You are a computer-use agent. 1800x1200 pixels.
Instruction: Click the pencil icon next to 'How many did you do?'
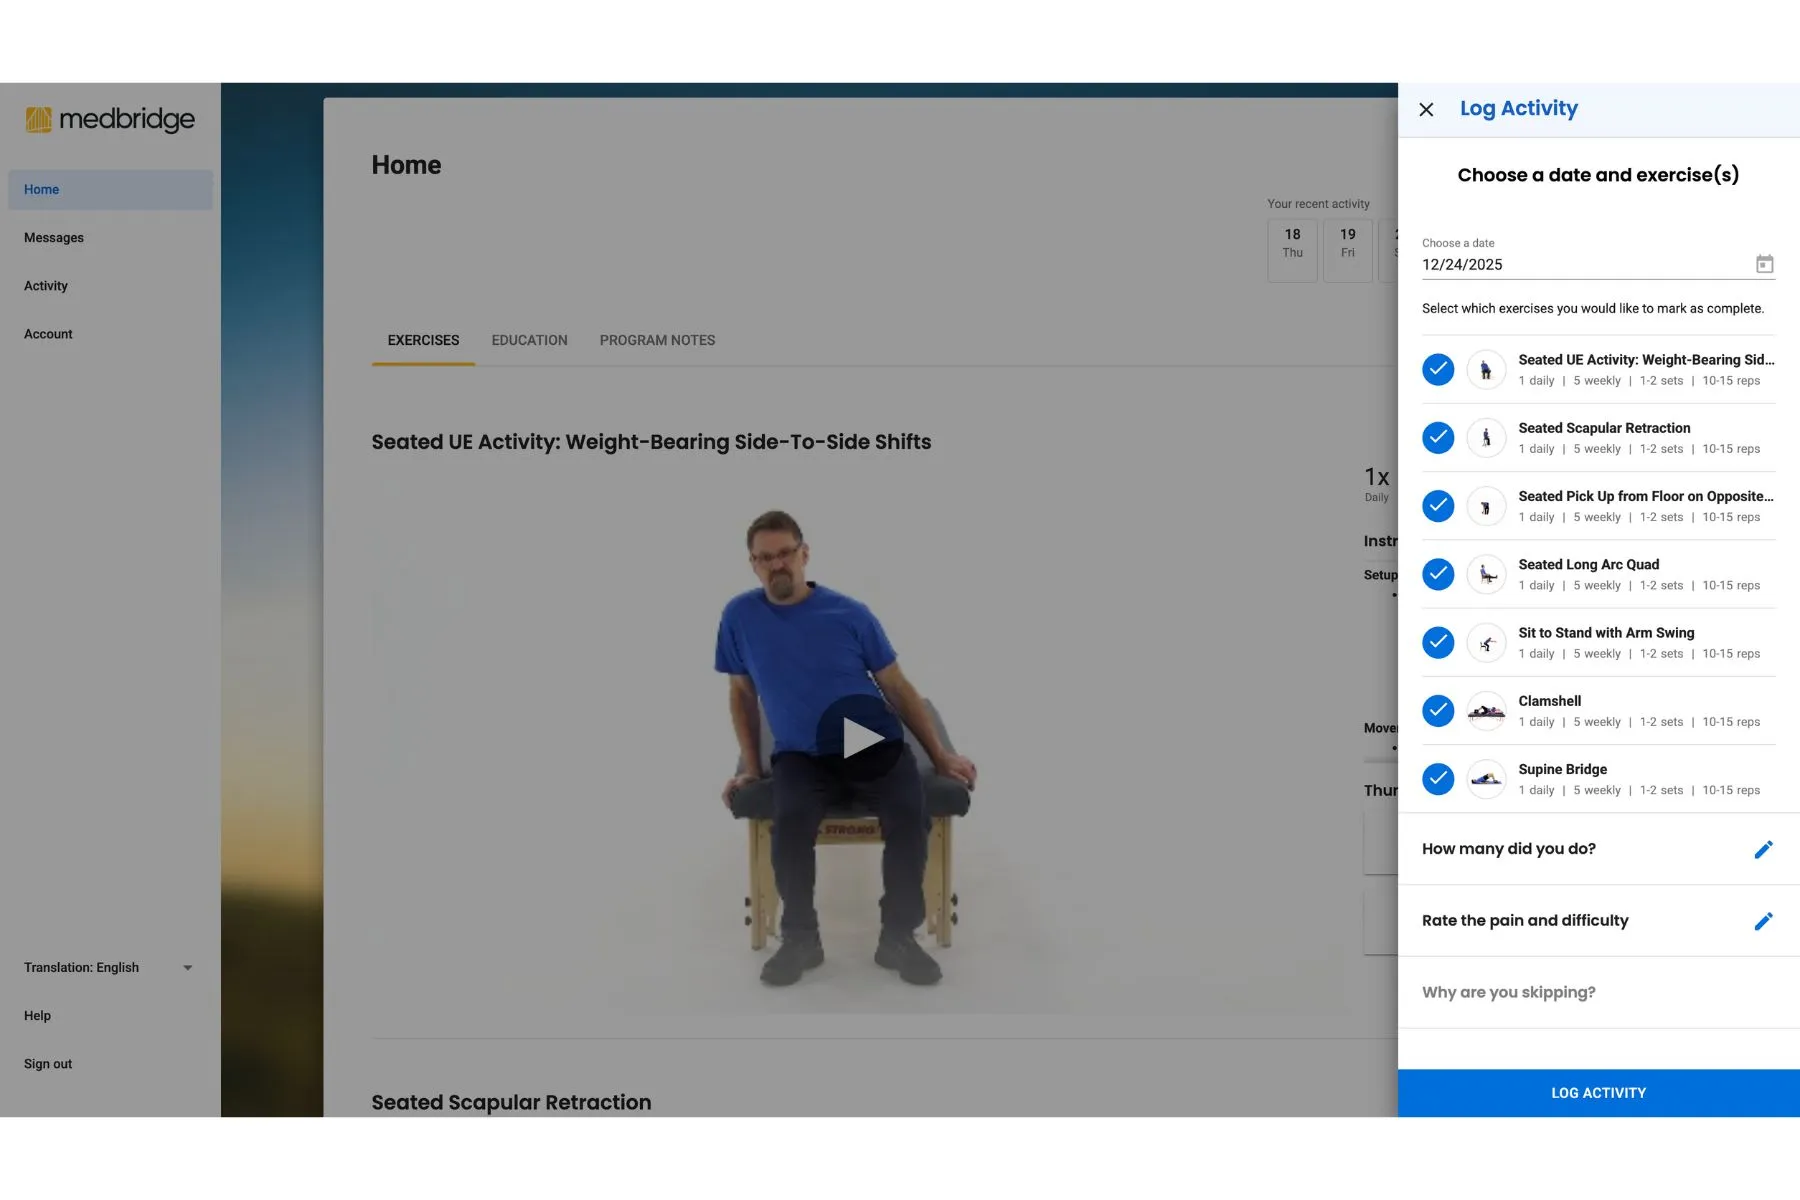(1764, 849)
